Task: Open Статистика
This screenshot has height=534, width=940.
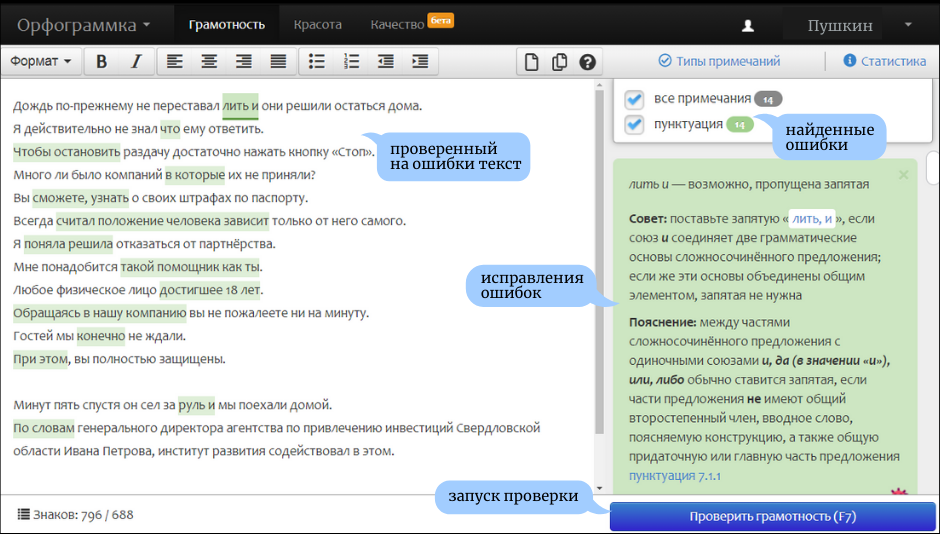Action: [x=885, y=61]
